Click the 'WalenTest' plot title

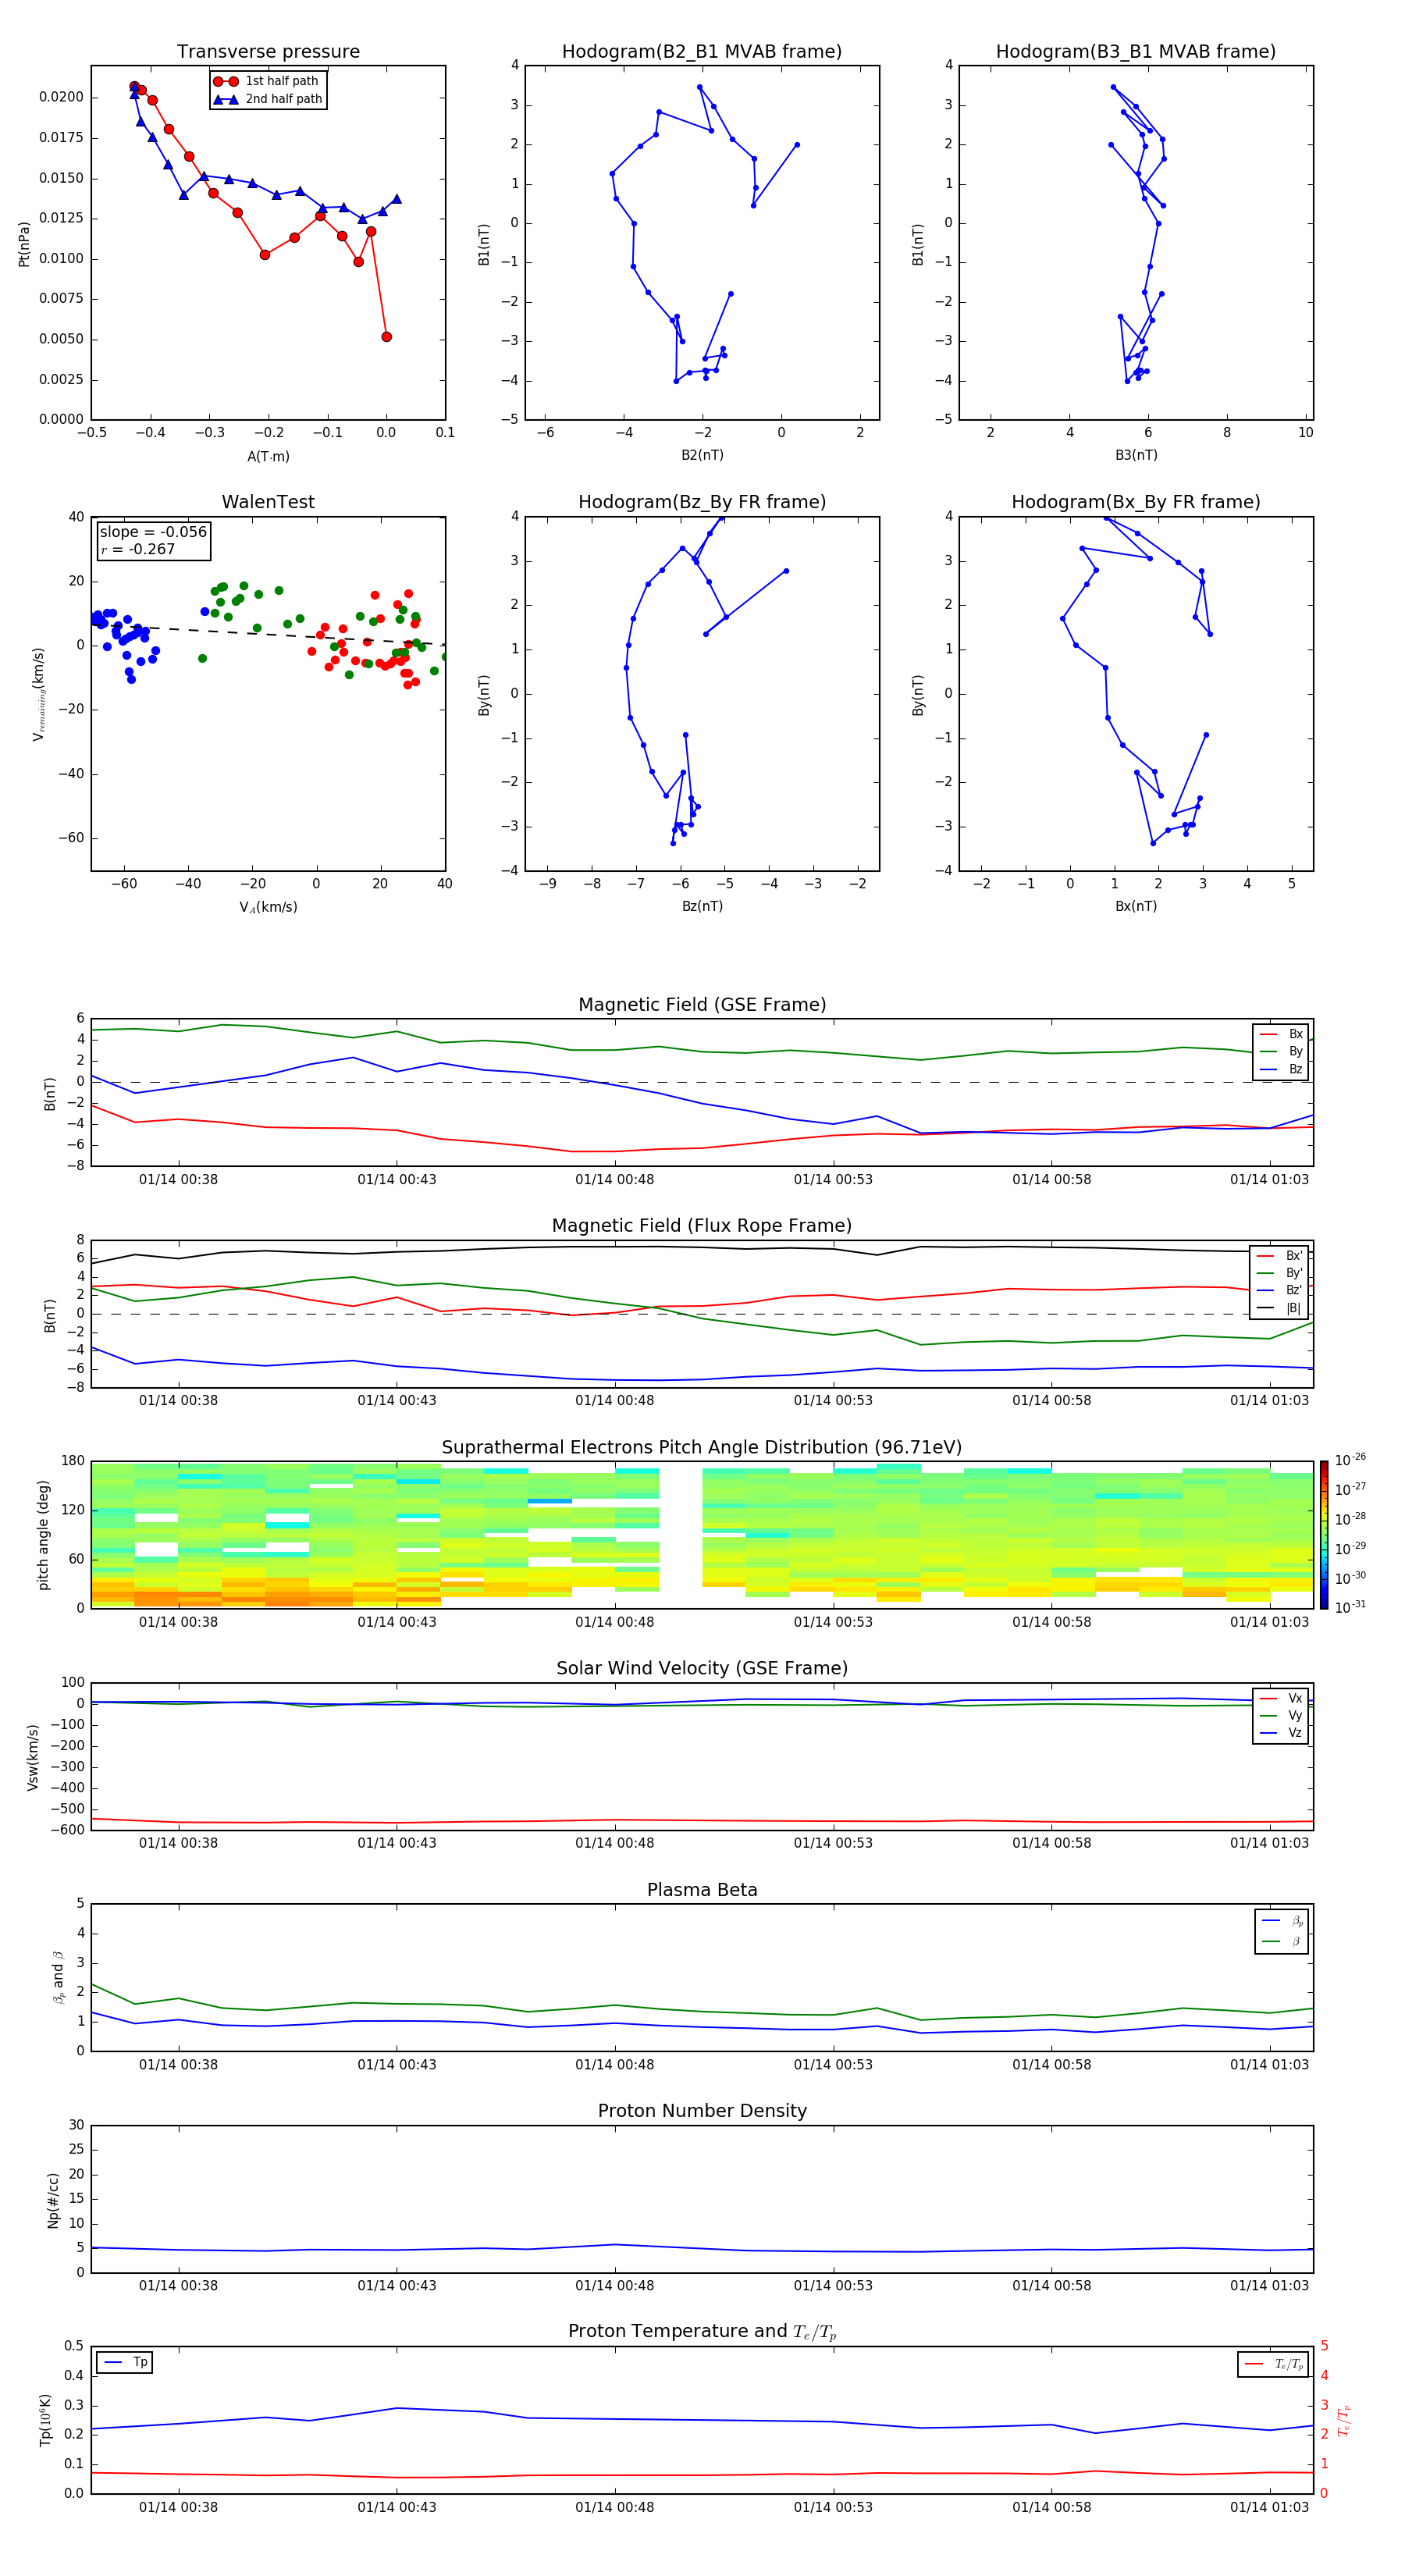[x=268, y=502]
